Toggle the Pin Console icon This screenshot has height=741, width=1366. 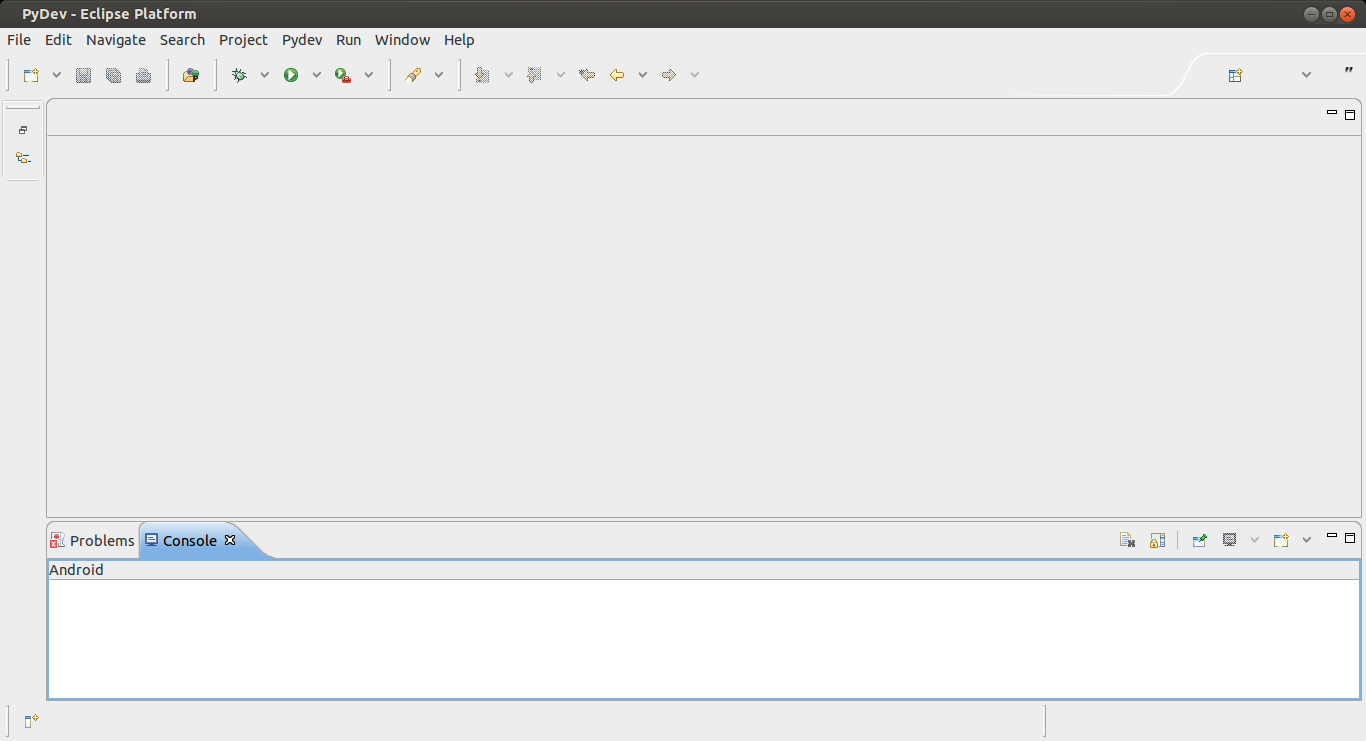pyautogui.click(x=1200, y=540)
